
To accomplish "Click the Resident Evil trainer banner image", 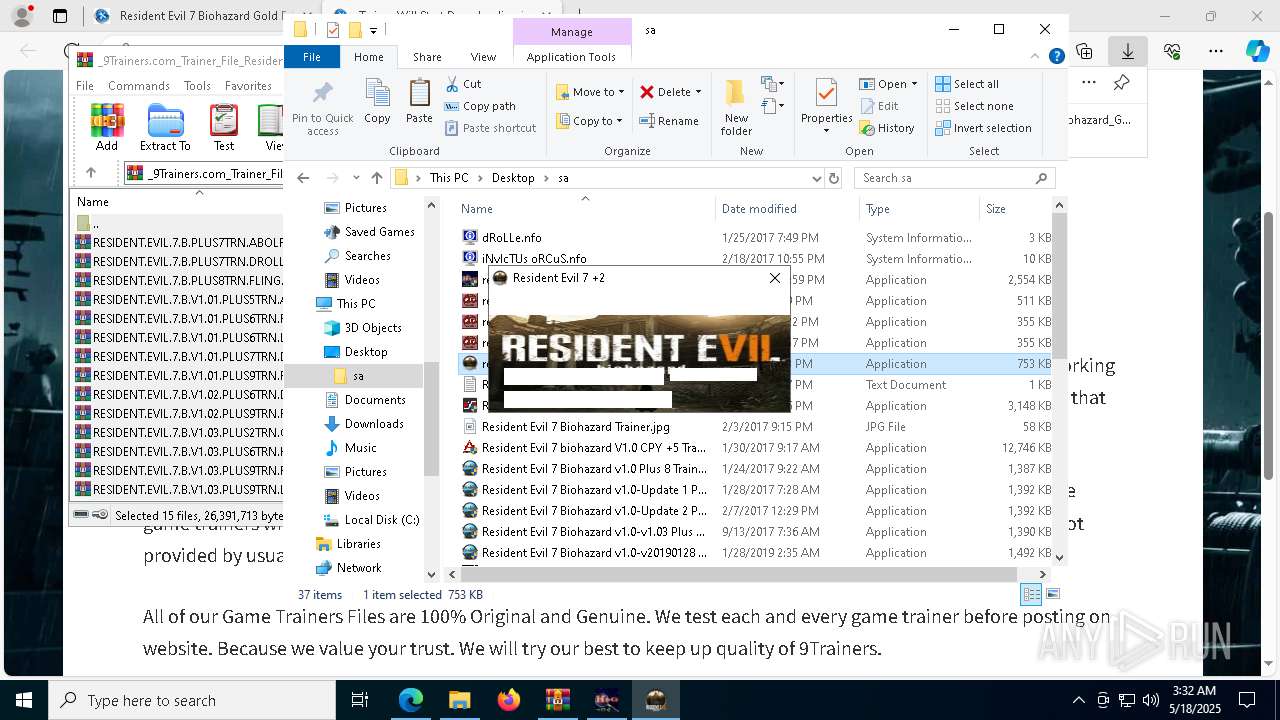I will click(x=638, y=362).
